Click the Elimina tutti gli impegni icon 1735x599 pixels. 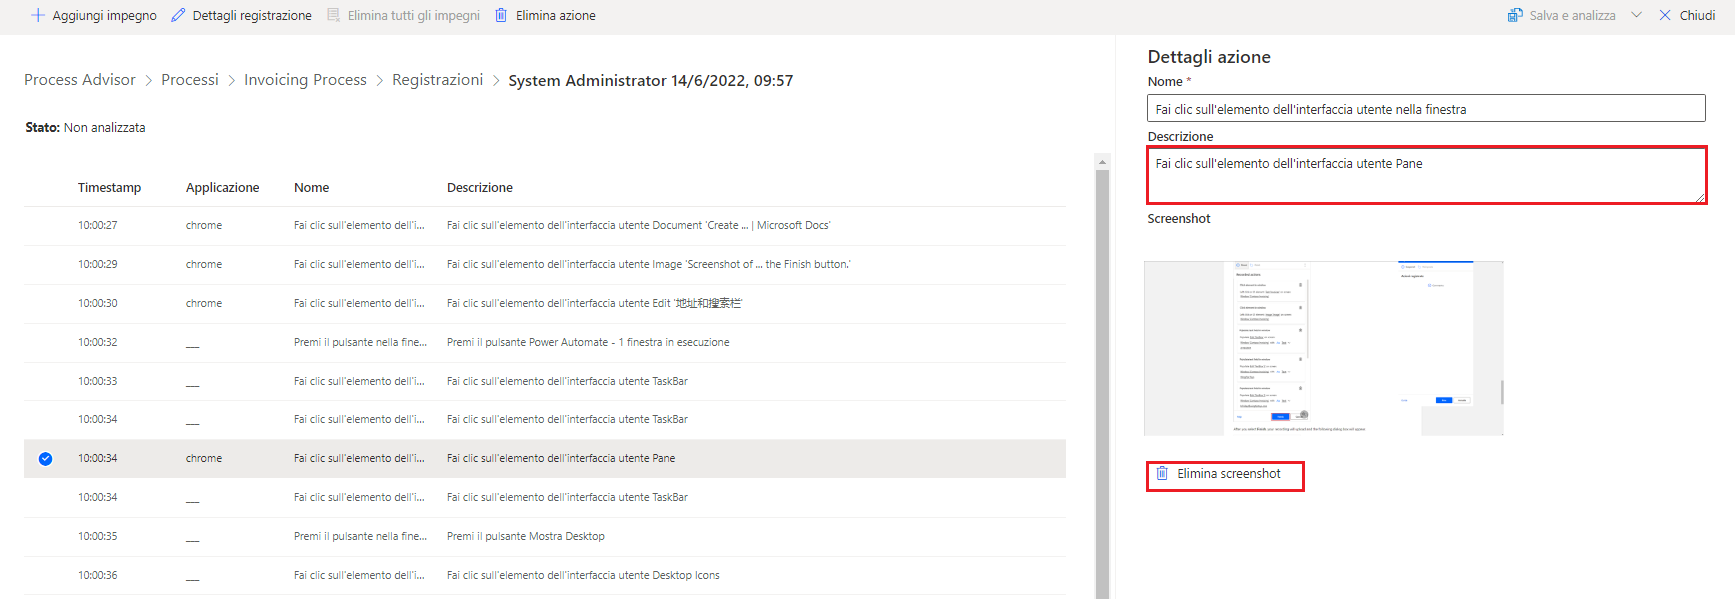(334, 15)
